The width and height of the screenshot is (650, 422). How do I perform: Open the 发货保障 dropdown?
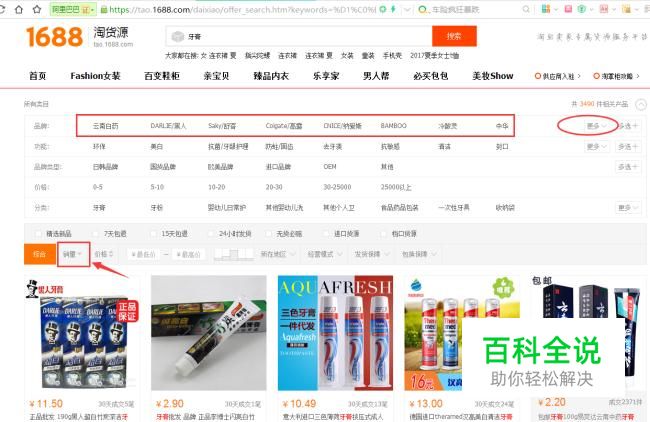[x=372, y=254]
